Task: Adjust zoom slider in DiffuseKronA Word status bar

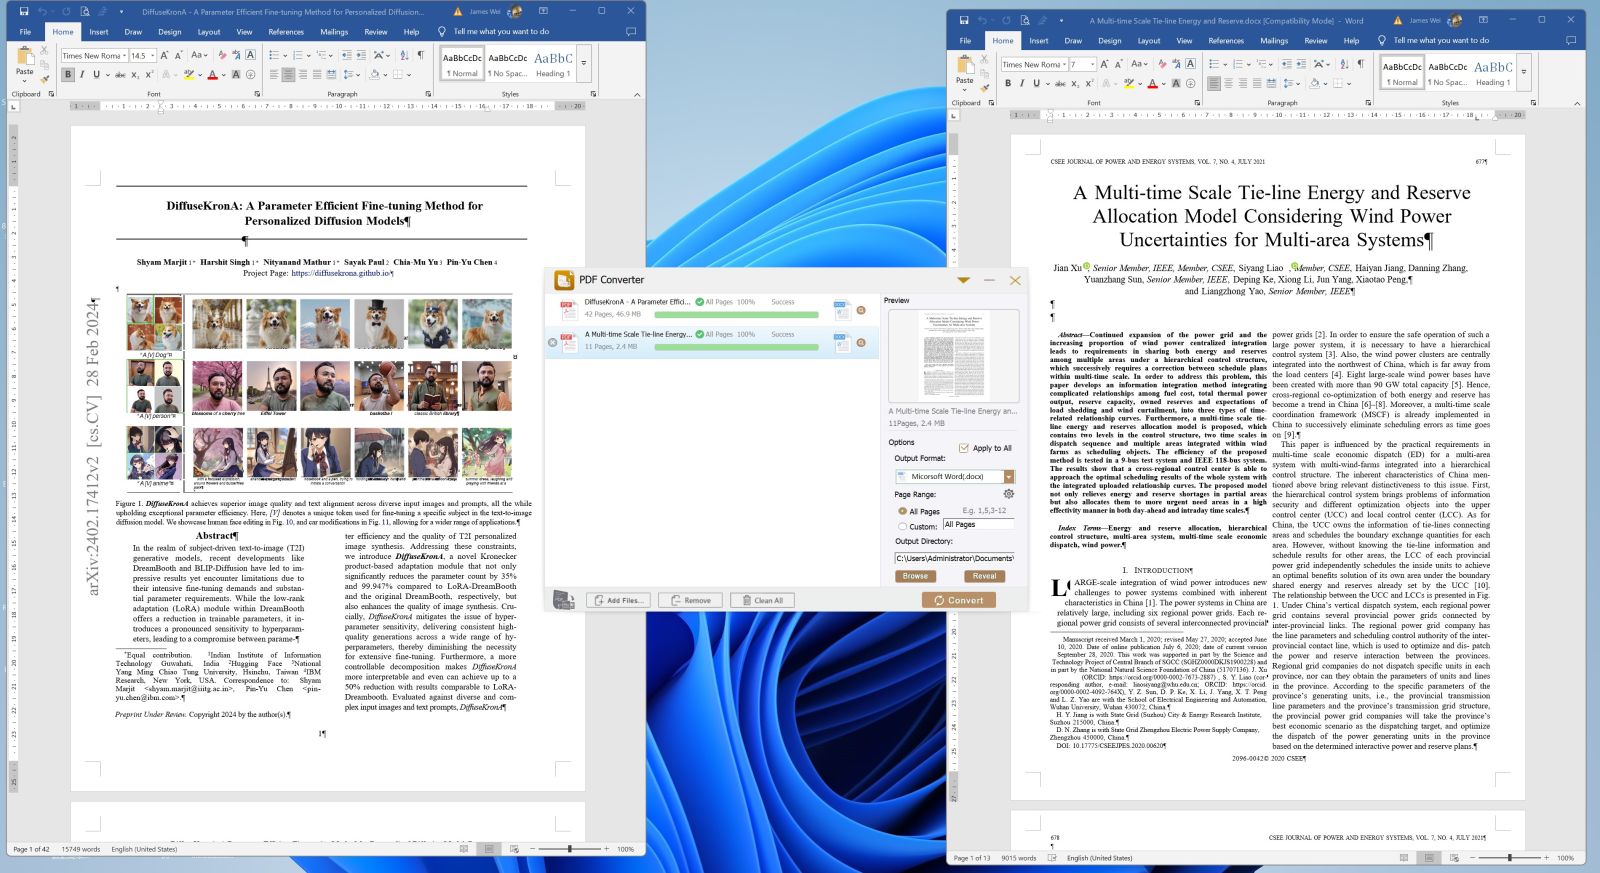Action: pos(570,849)
